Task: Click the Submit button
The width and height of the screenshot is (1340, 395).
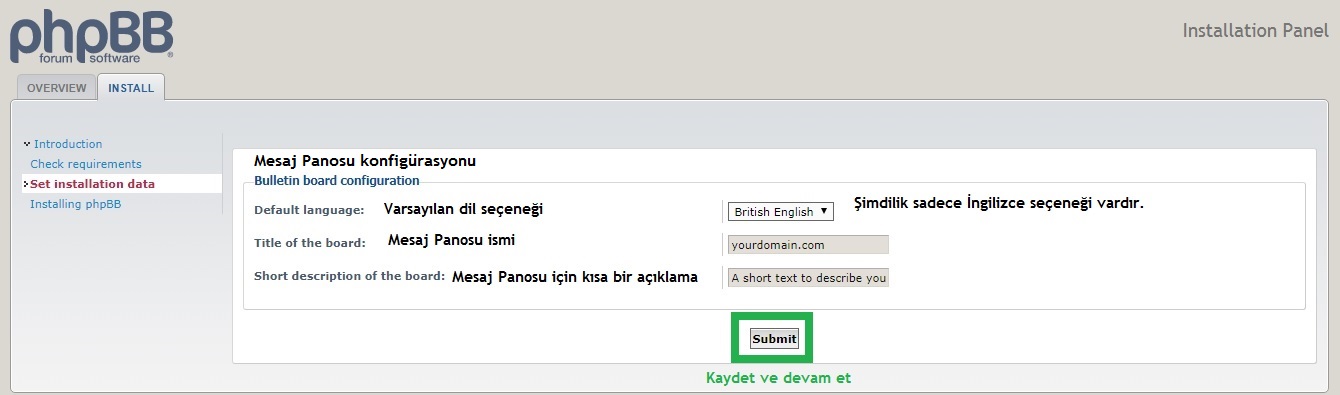Action: (775, 339)
